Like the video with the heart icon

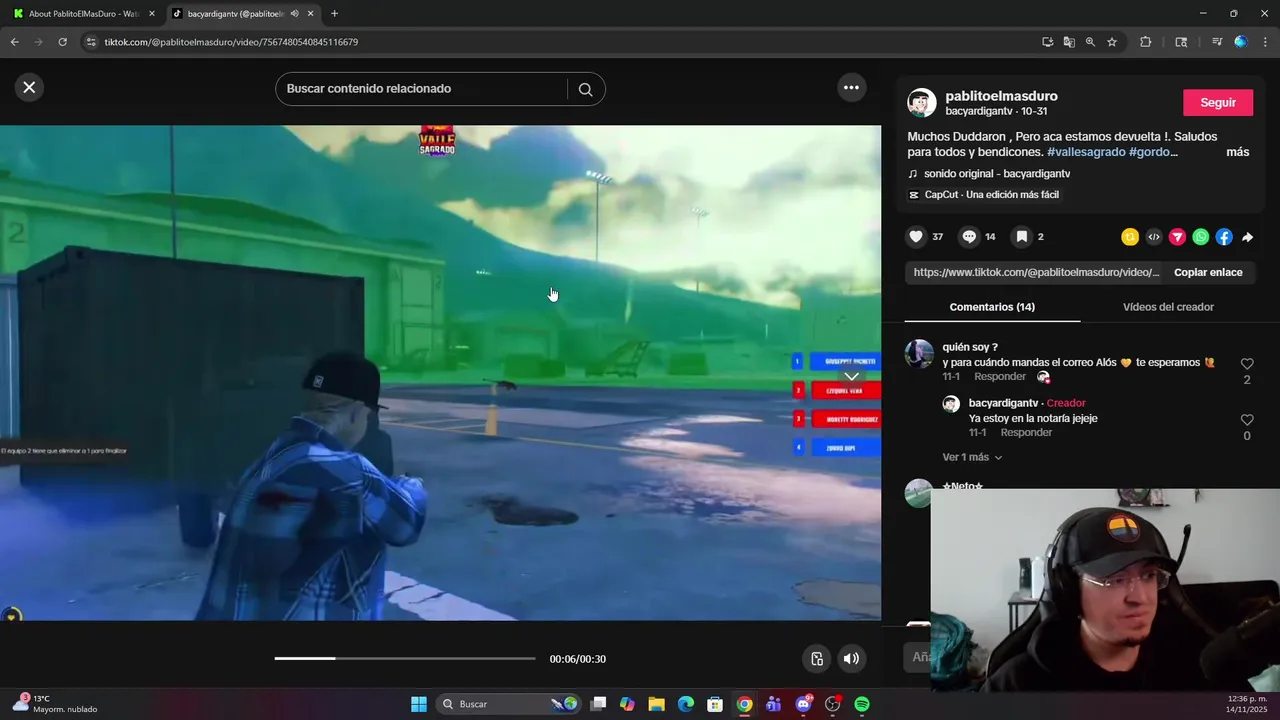tap(915, 237)
